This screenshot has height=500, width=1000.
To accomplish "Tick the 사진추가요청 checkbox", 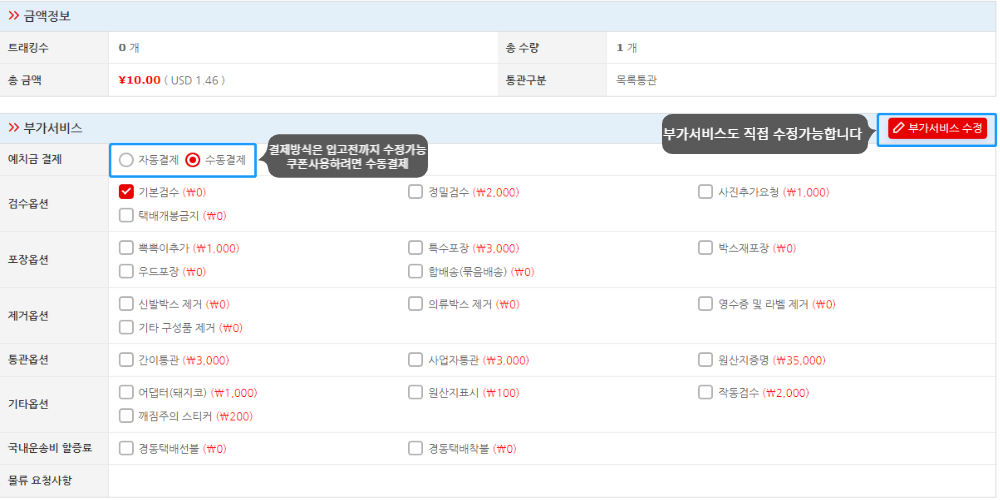I will (x=705, y=192).
